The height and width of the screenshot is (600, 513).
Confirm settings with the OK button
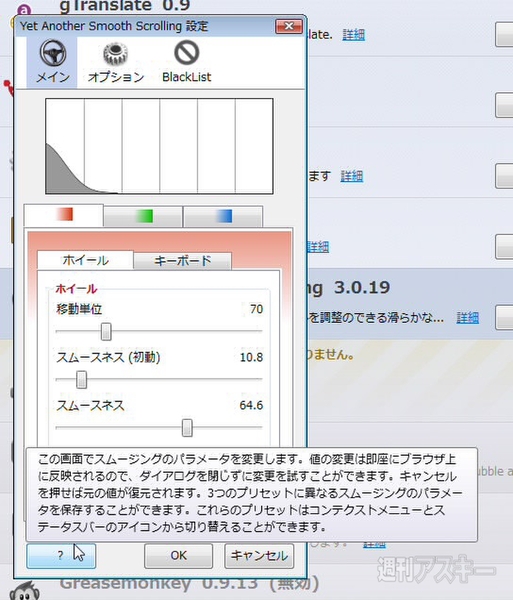[178, 555]
